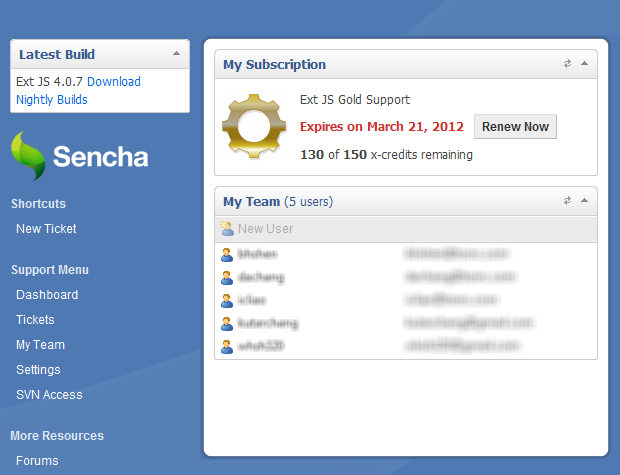Viewport: 620px width, 475px height.
Task: Select the first team member's user icon
Action: point(227,254)
